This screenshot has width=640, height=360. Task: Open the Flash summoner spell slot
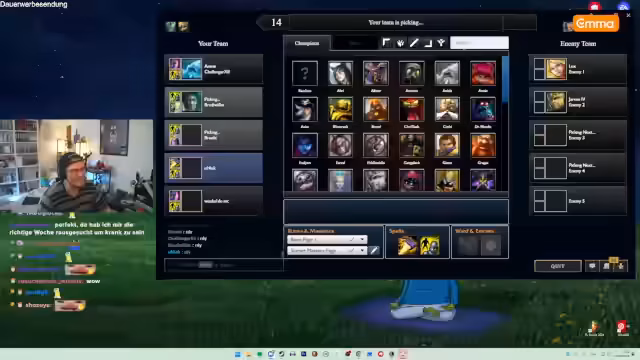(407, 246)
